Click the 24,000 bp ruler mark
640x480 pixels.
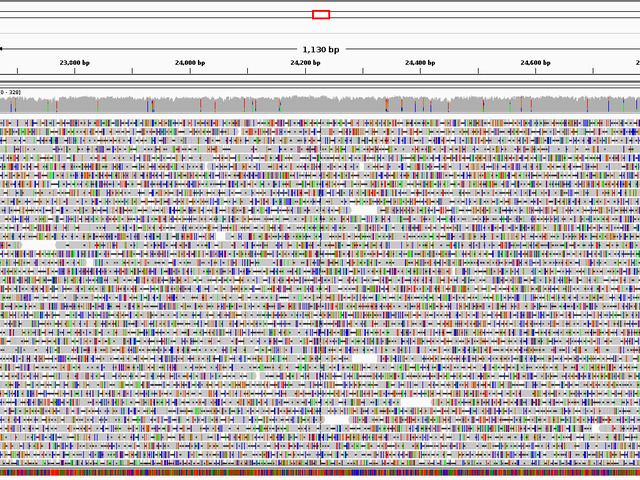point(190,63)
